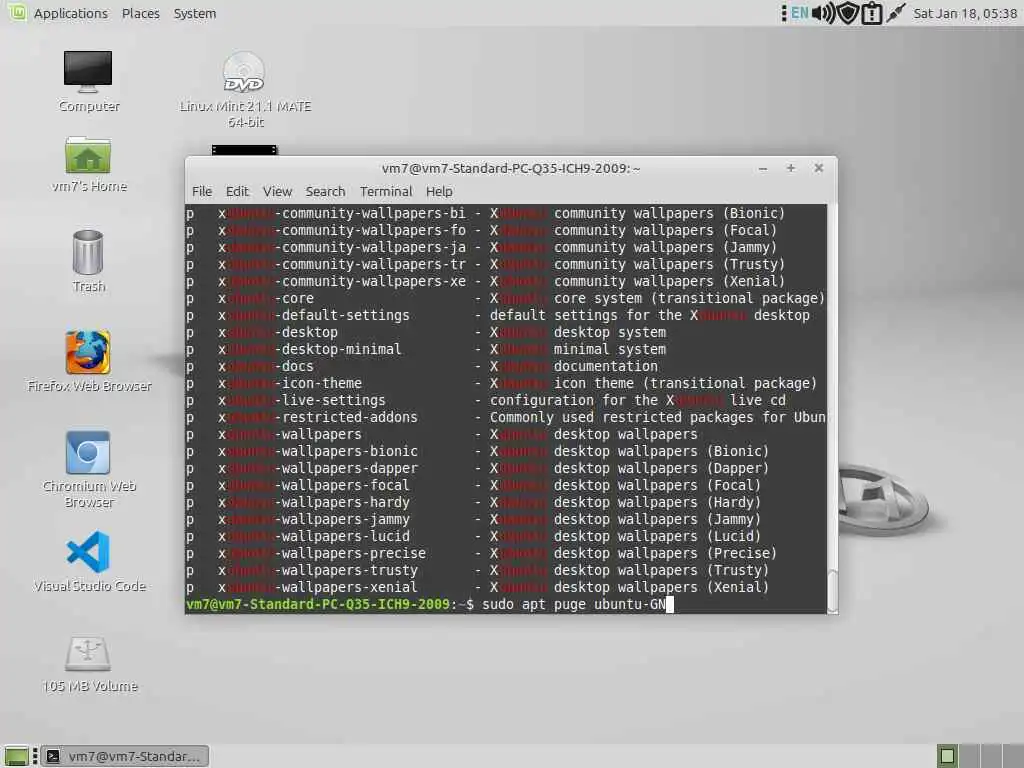The image size is (1024, 768).
Task: Click the network connection tray icon
Action: tap(896, 13)
